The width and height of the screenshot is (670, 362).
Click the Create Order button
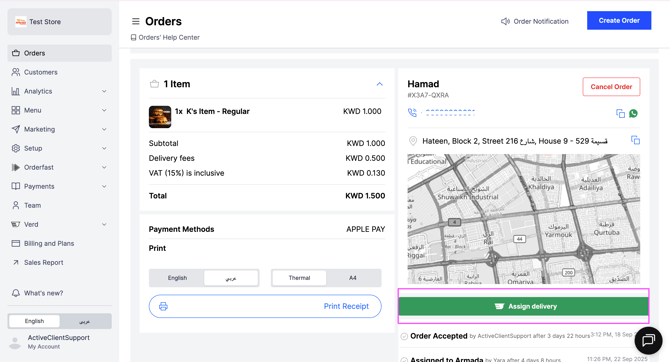click(619, 21)
